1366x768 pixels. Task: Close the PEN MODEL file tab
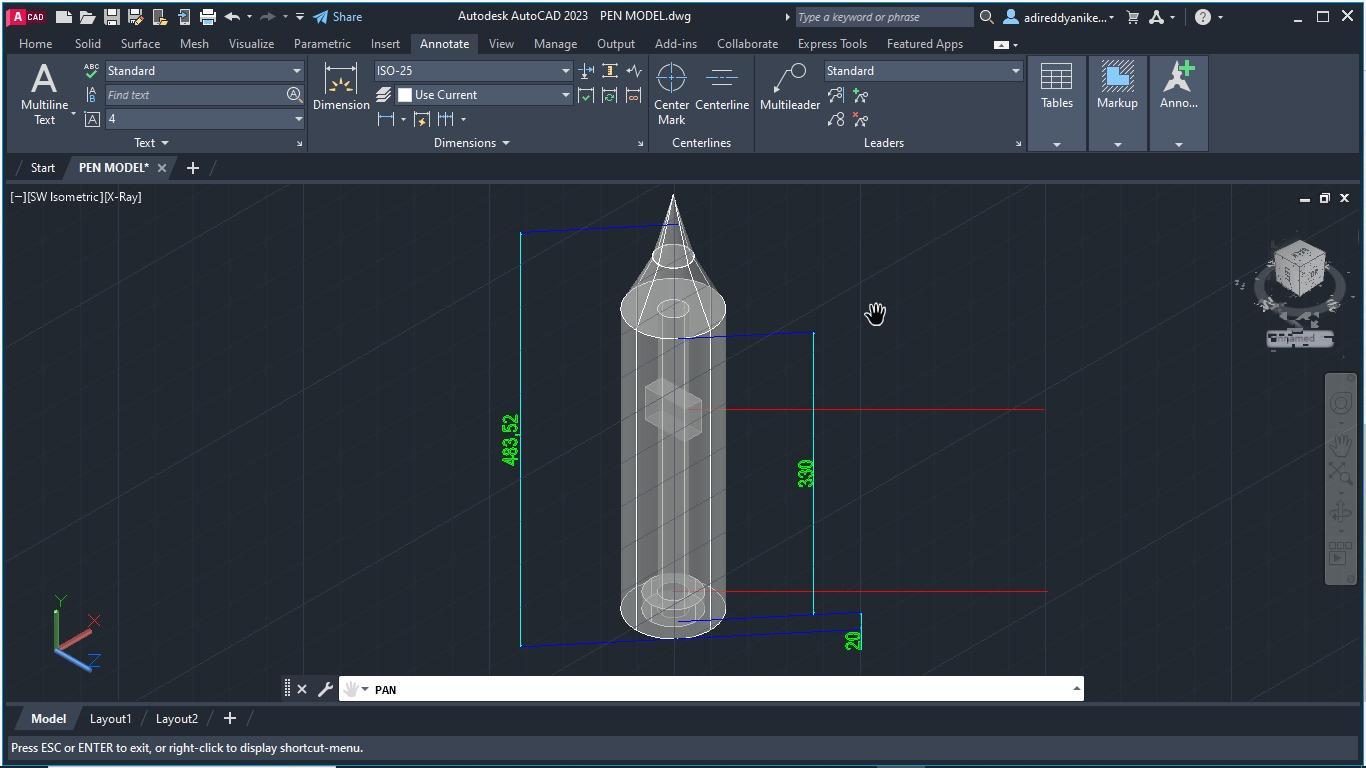161,168
